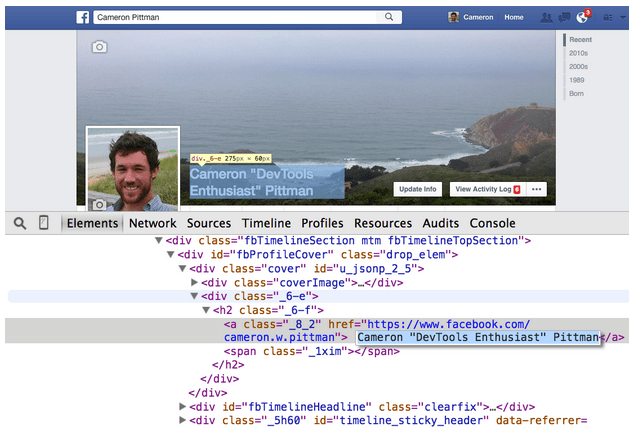
Task: Collapse the div class _6-e node
Action: coord(194,296)
